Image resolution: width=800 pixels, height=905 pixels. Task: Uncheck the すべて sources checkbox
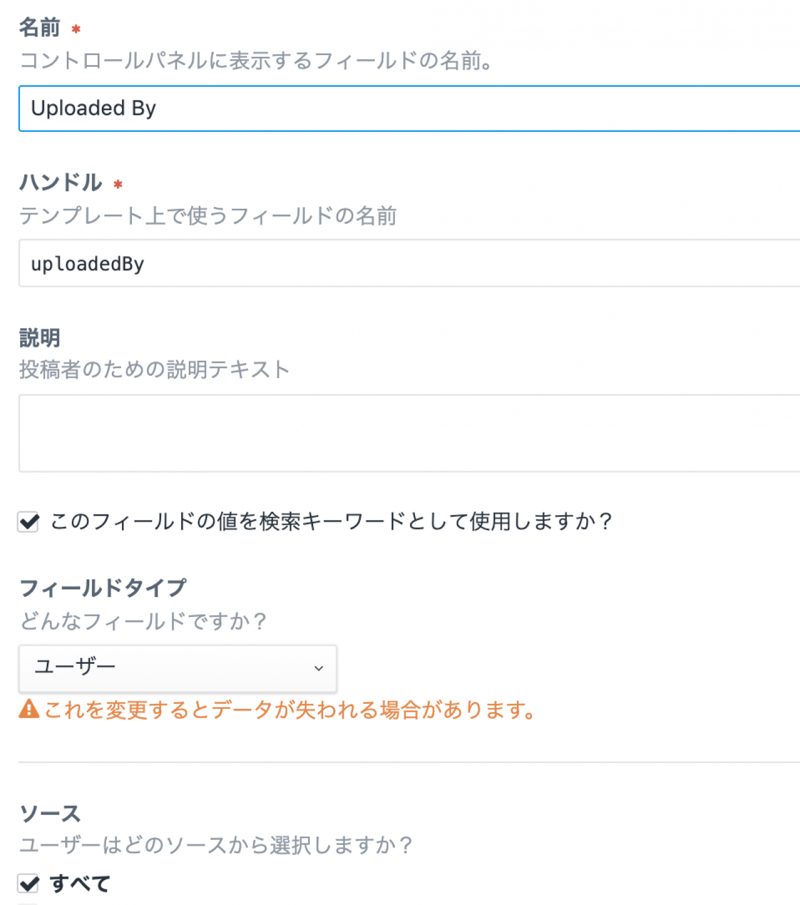(29, 883)
